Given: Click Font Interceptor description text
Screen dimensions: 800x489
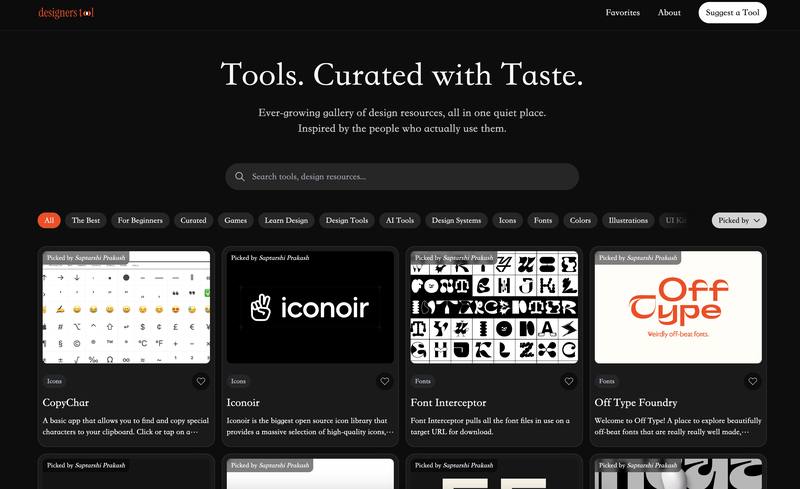Looking at the screenshot, I should point(490,426).
